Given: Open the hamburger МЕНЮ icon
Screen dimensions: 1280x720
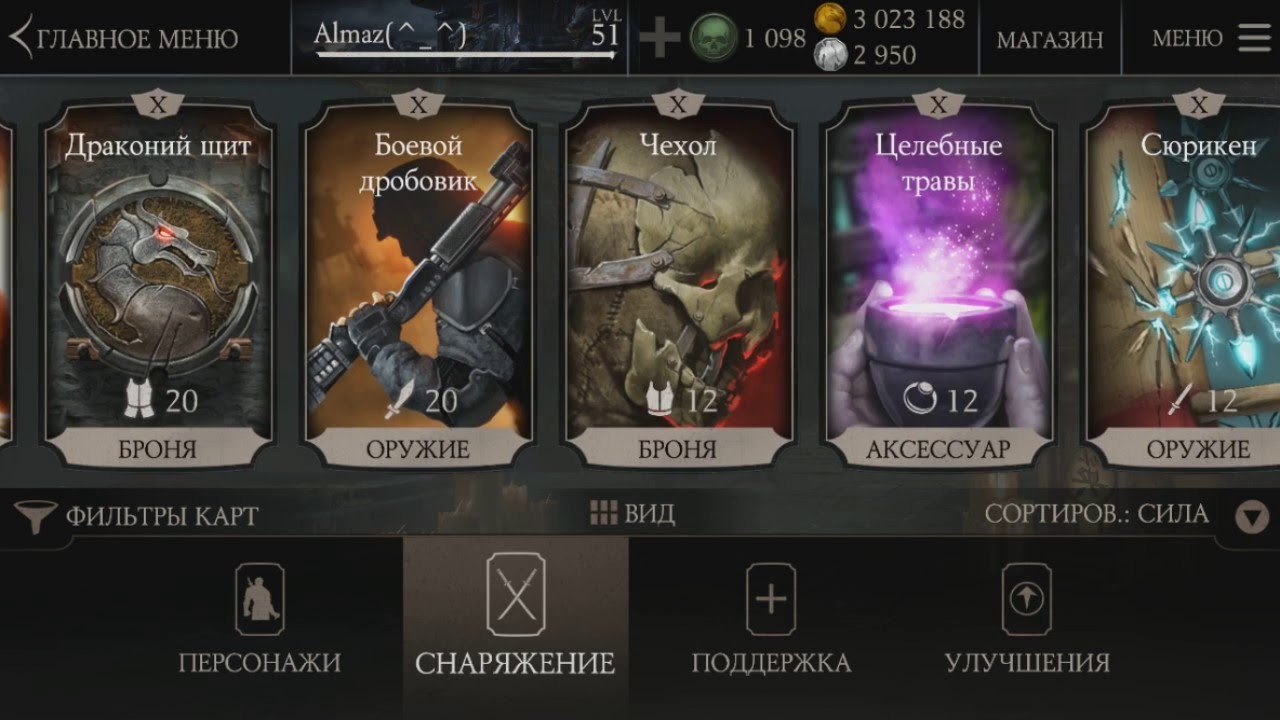Looking at the screenshot, I should click(x=1254, y=38).
